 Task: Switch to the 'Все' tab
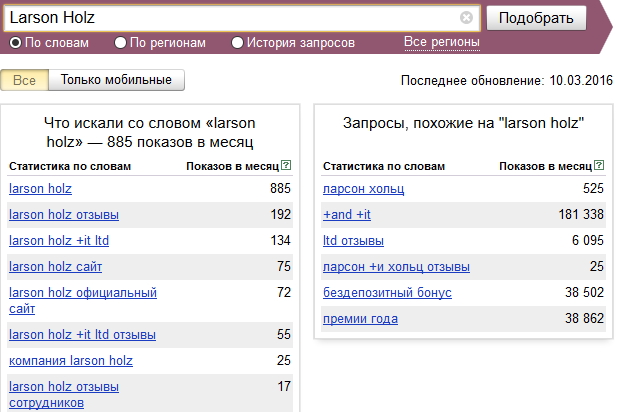tap(24, 80)
